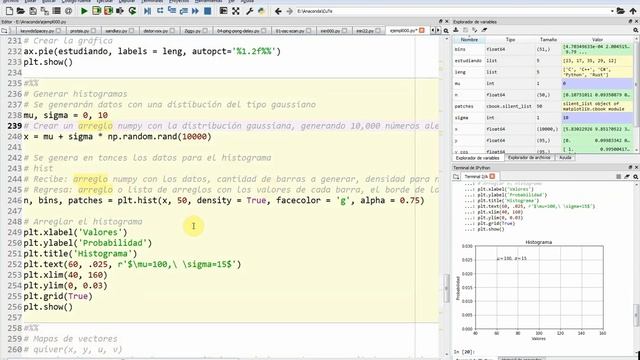The height and width of the screenshot is (360, 640).
Task: Click the Histograma plot in the console
Action: [x=533, y=290]
